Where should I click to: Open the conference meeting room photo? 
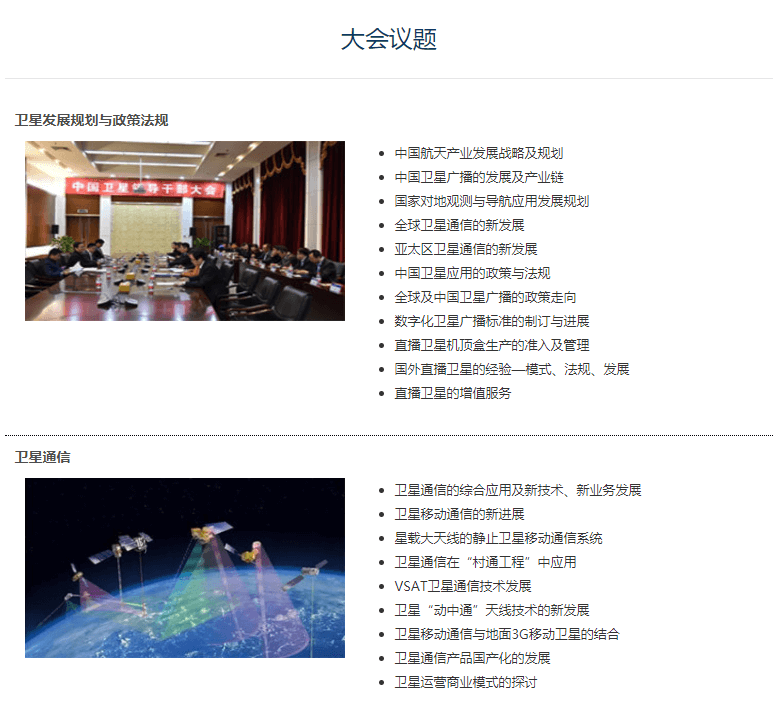(185, 231)
